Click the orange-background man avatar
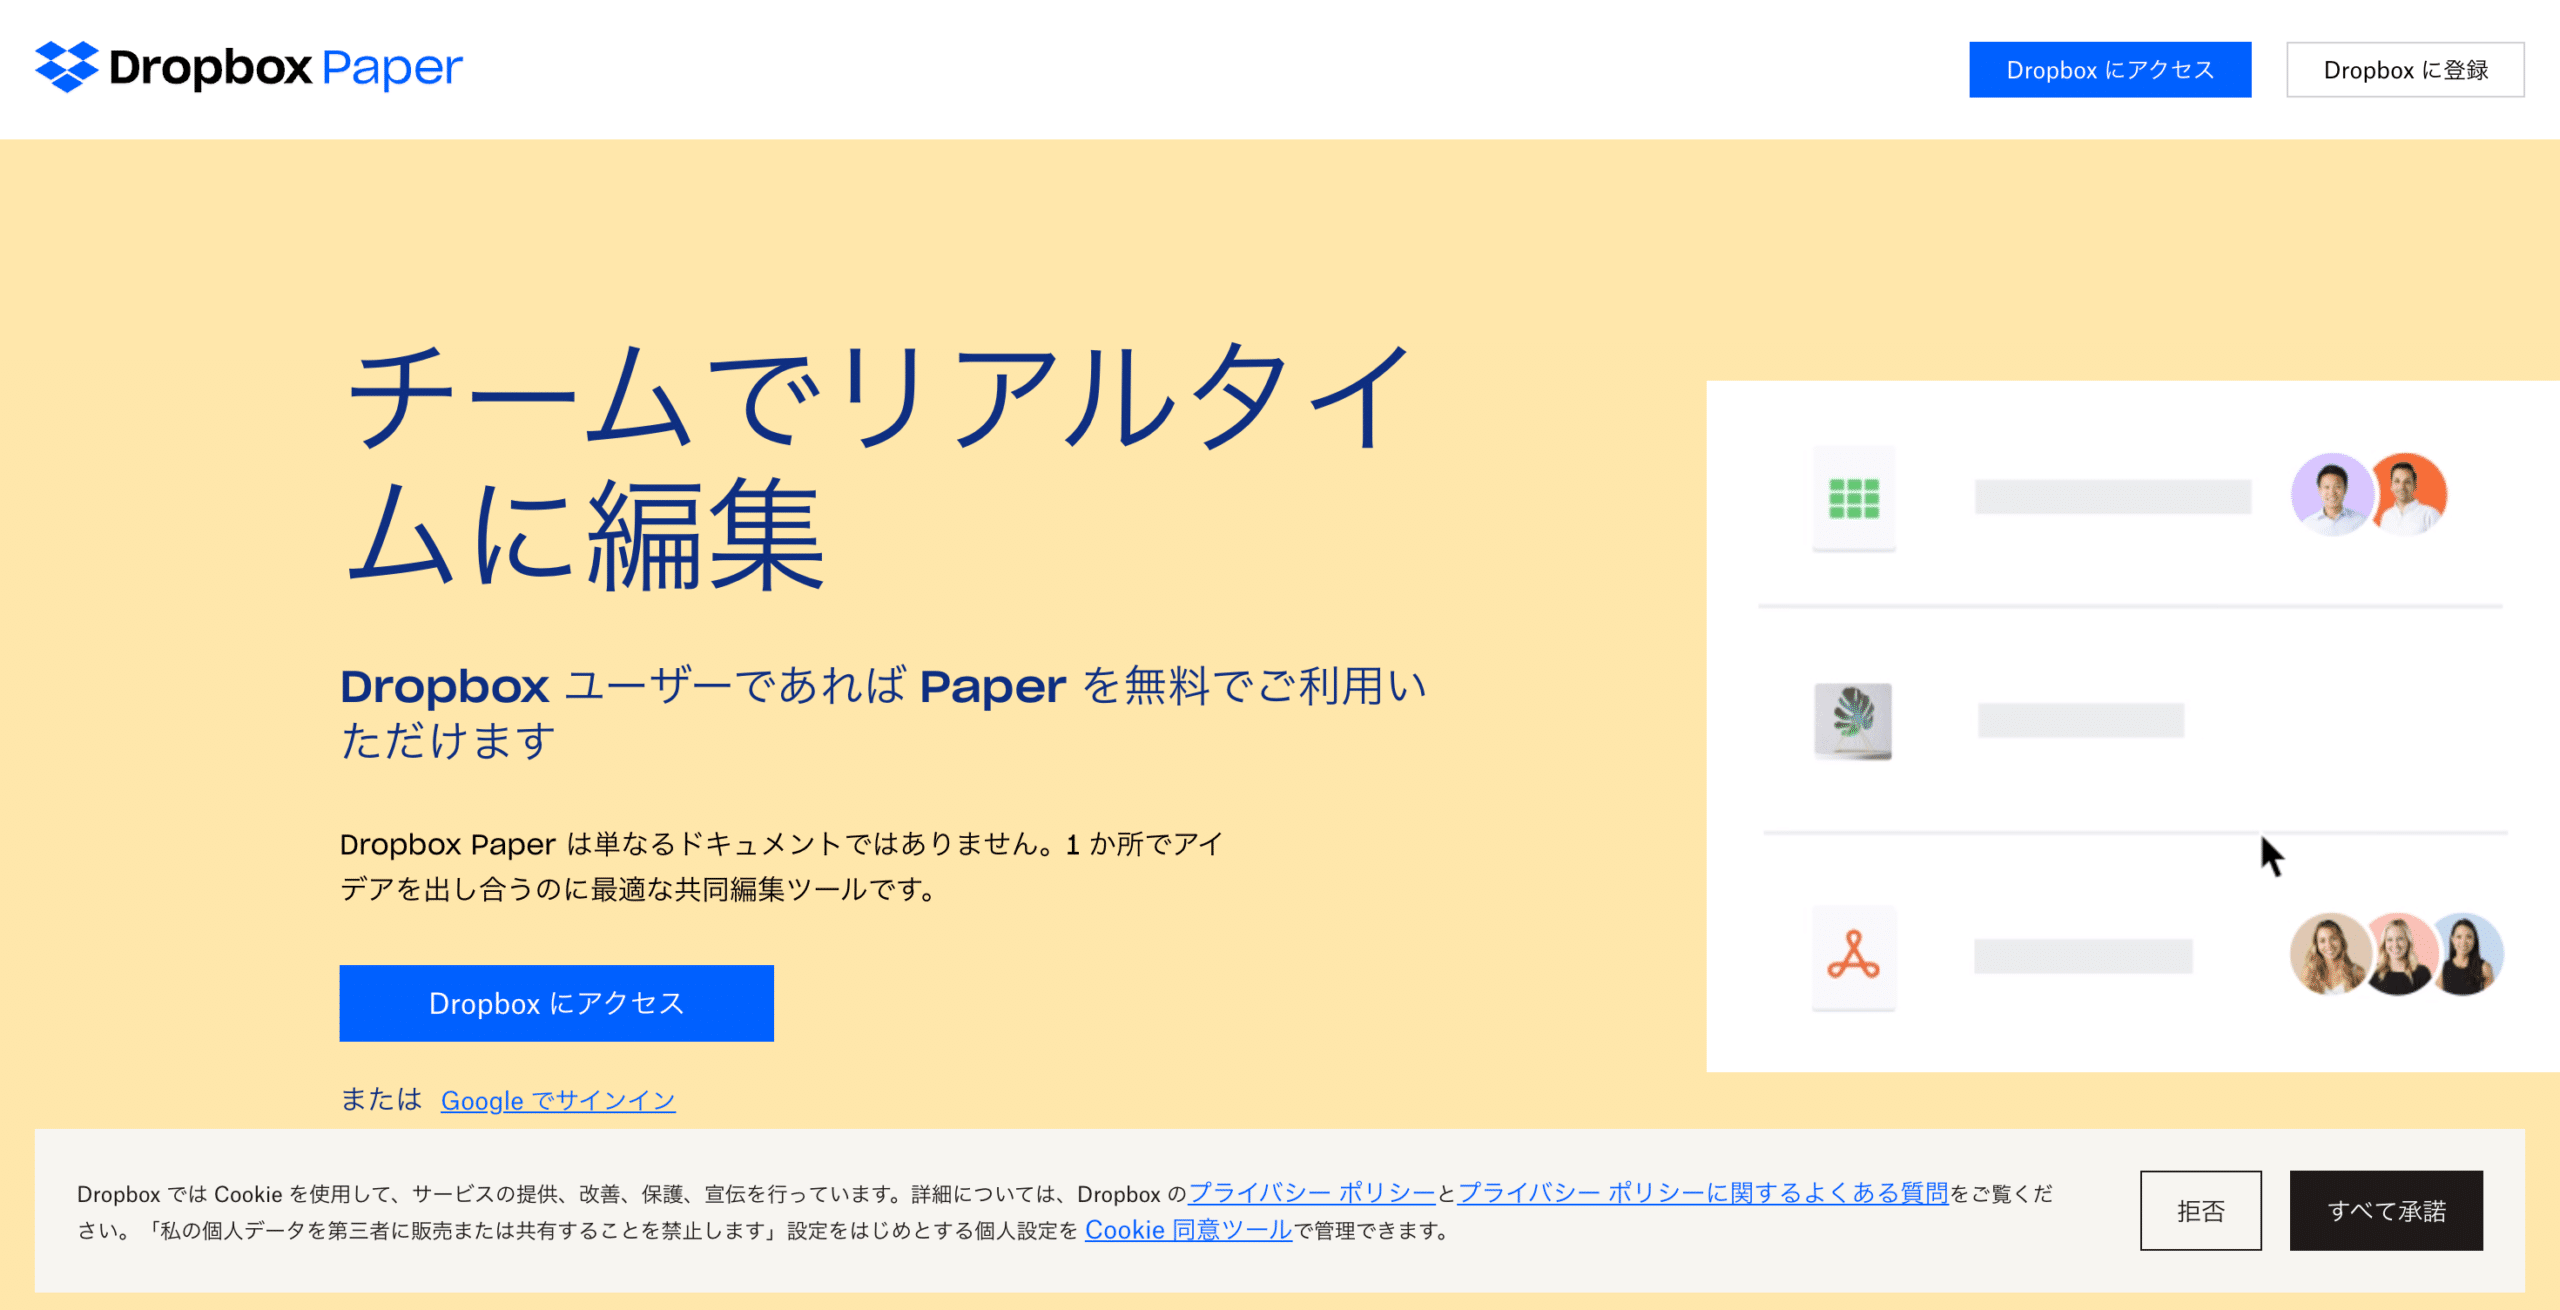The width and height of the screenshot is (2560, 1310). click(x=2409, y=495)
